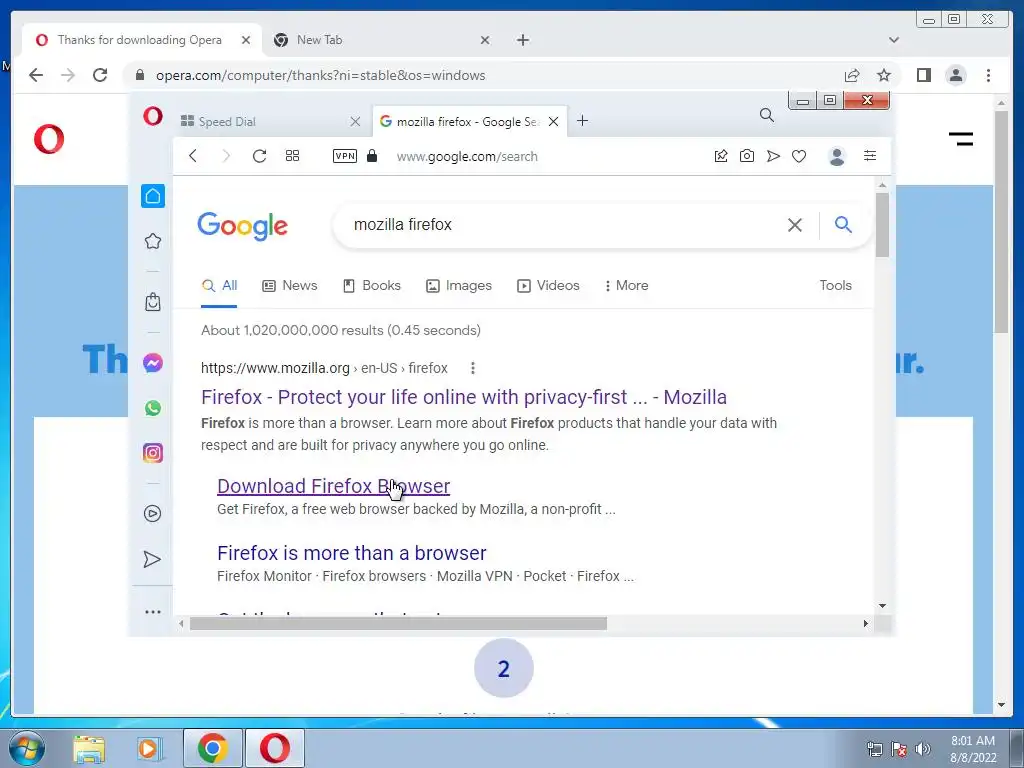The image size is (1024, 768).
Task: Open Messenger in the Opera sidebar
Action: point(153,362)
